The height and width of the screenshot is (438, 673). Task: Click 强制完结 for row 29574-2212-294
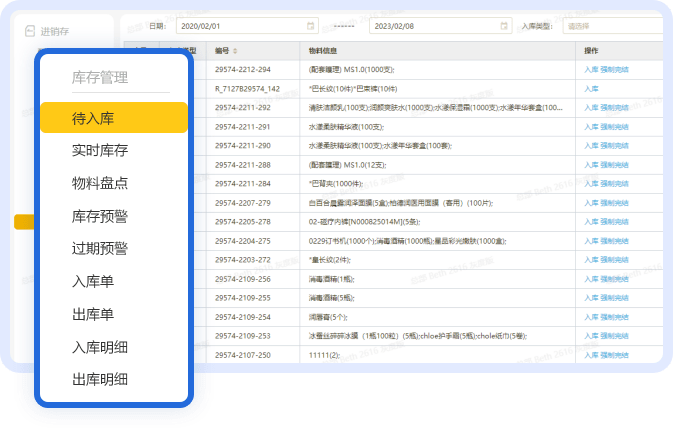click(614, 70)
